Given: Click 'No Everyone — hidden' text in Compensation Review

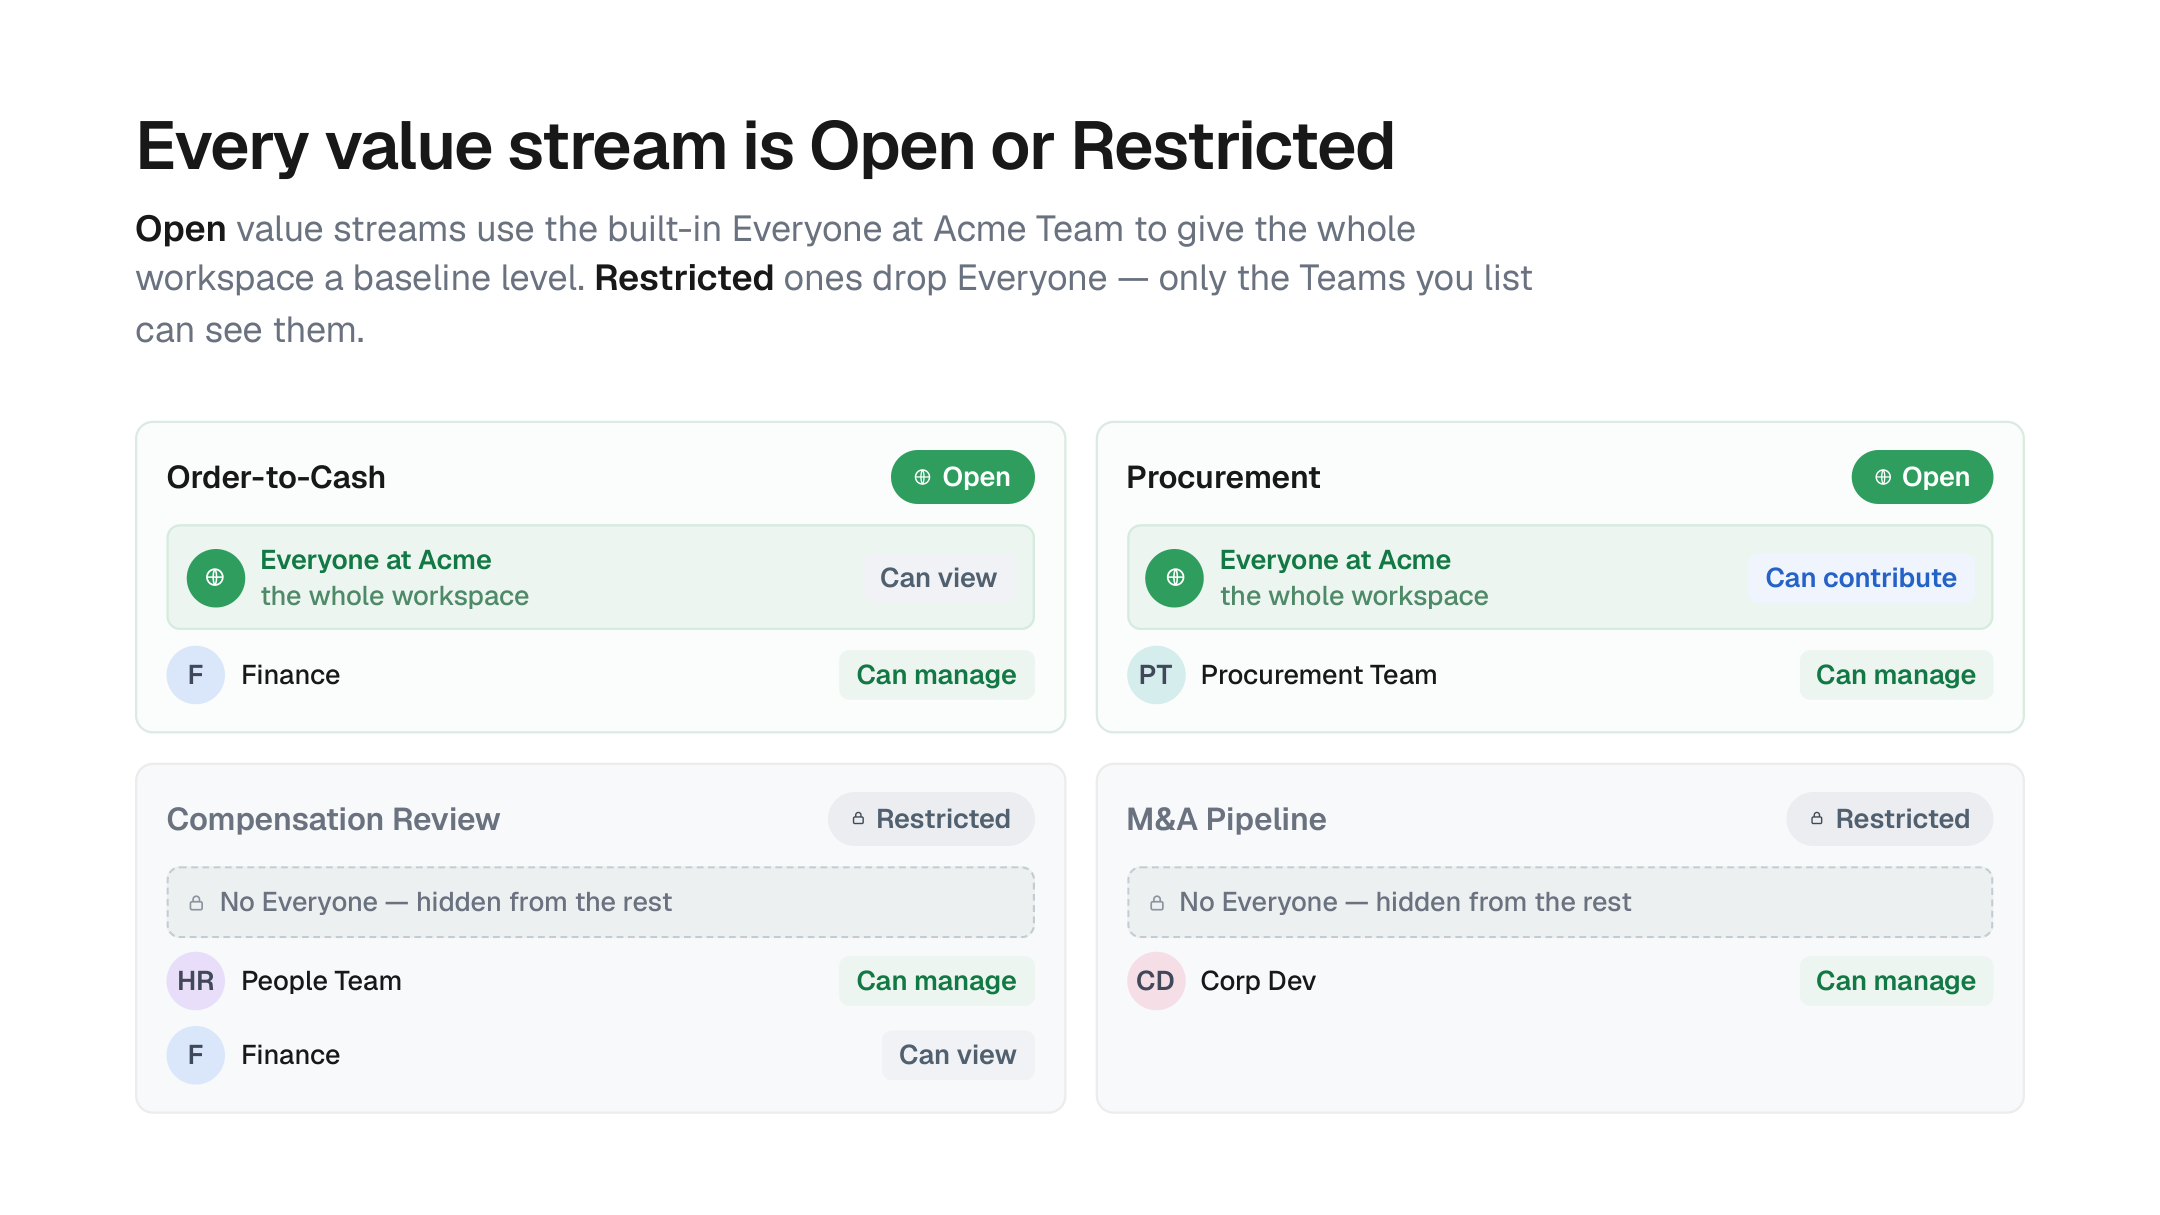Looking at the screenshot, I should click(x=446, y=902).
